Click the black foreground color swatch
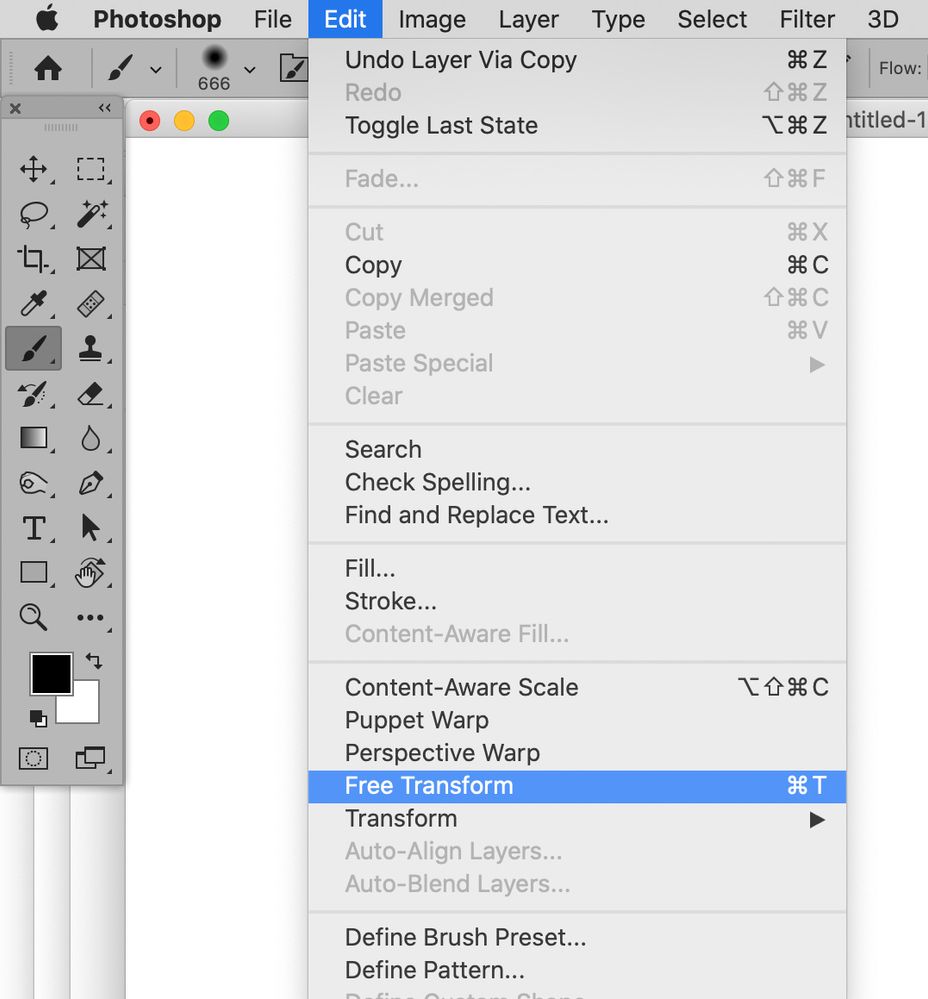This screenshot has width=928, height=999. [50, 674]
